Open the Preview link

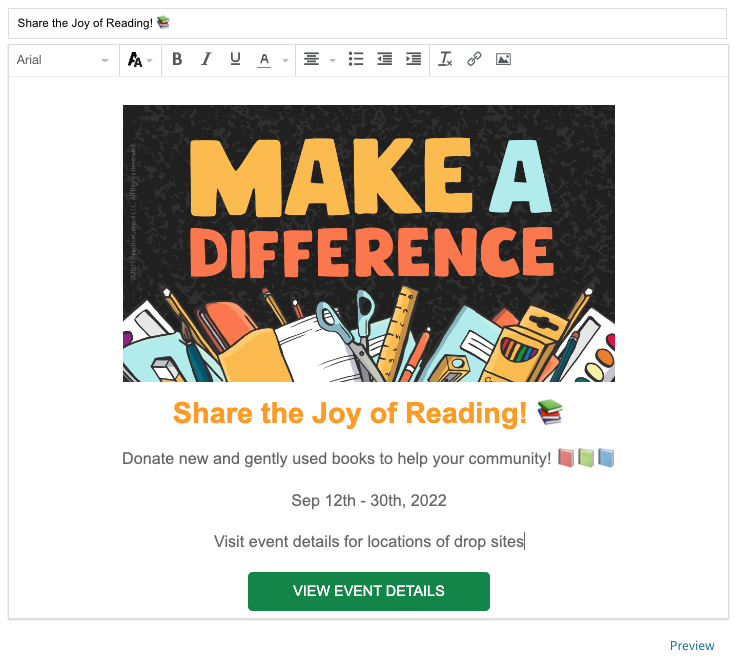pos(692,646)
